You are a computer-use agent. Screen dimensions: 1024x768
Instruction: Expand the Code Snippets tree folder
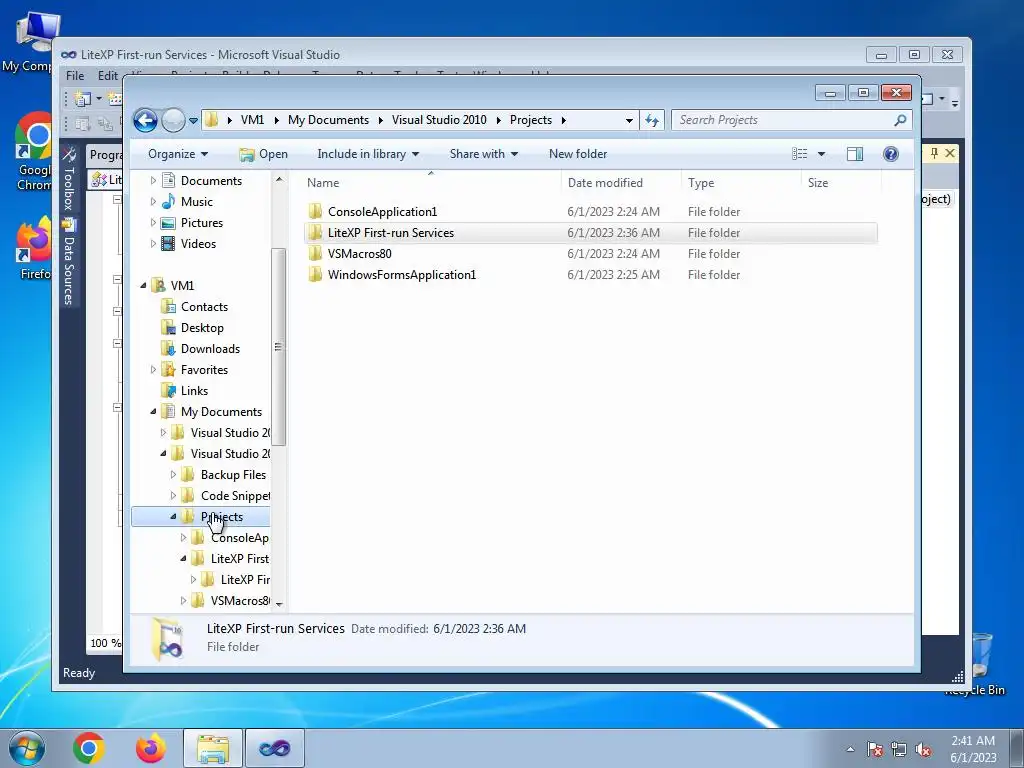tap(174, 496)
